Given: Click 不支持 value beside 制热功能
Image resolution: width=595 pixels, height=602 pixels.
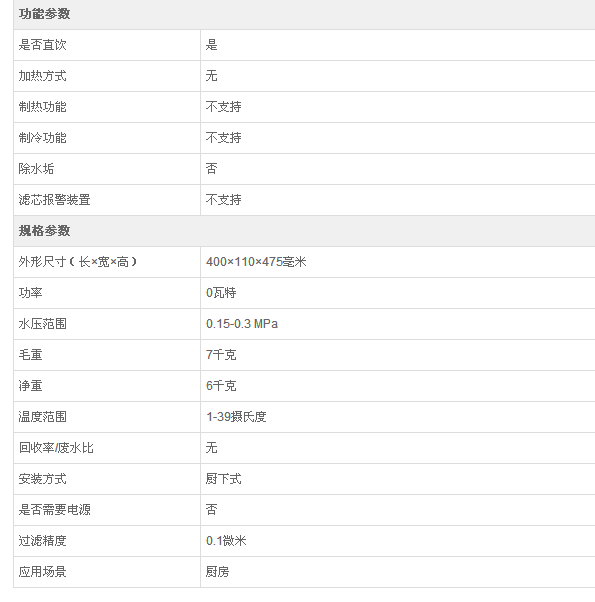Looking at the screenshot, I should [x=223, y=107].
